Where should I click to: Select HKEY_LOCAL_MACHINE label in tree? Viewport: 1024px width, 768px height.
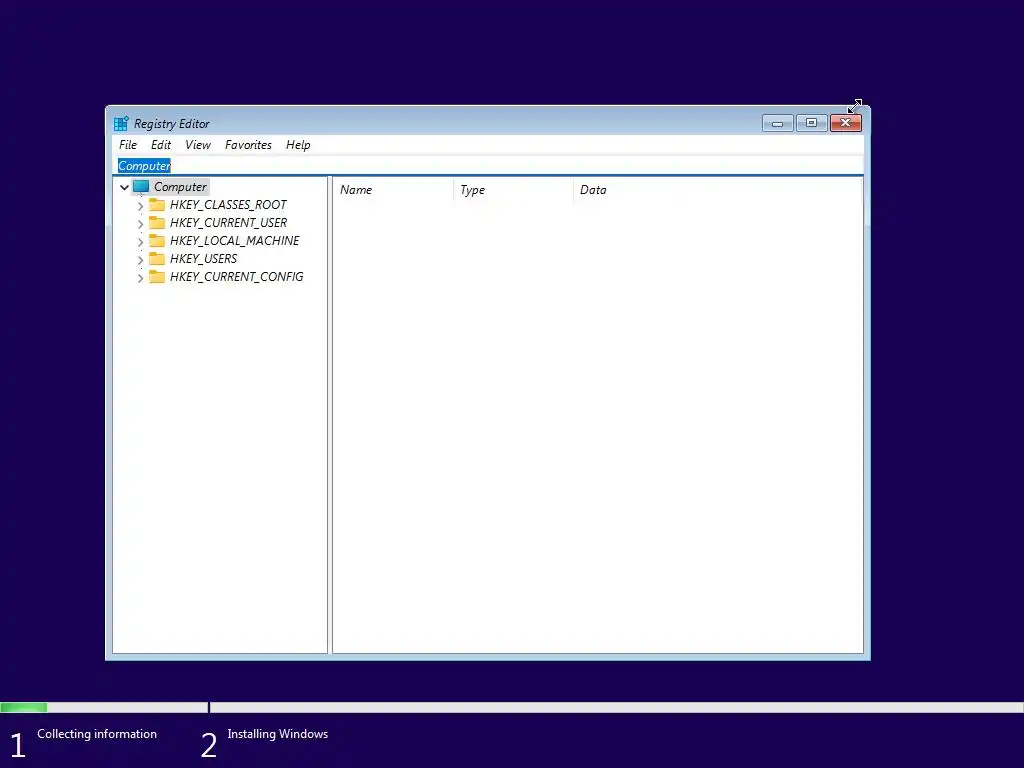pos(234,240)
